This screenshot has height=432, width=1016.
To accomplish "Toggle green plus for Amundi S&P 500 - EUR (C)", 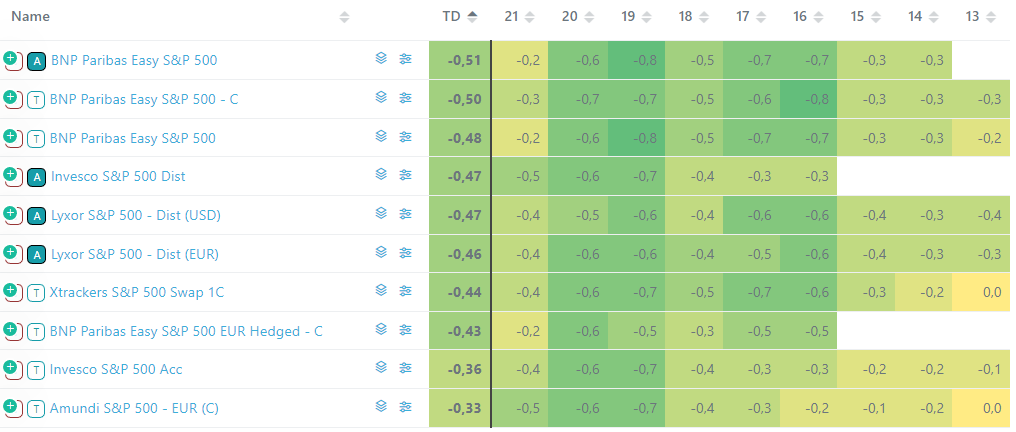I will [x=11, y=407].
